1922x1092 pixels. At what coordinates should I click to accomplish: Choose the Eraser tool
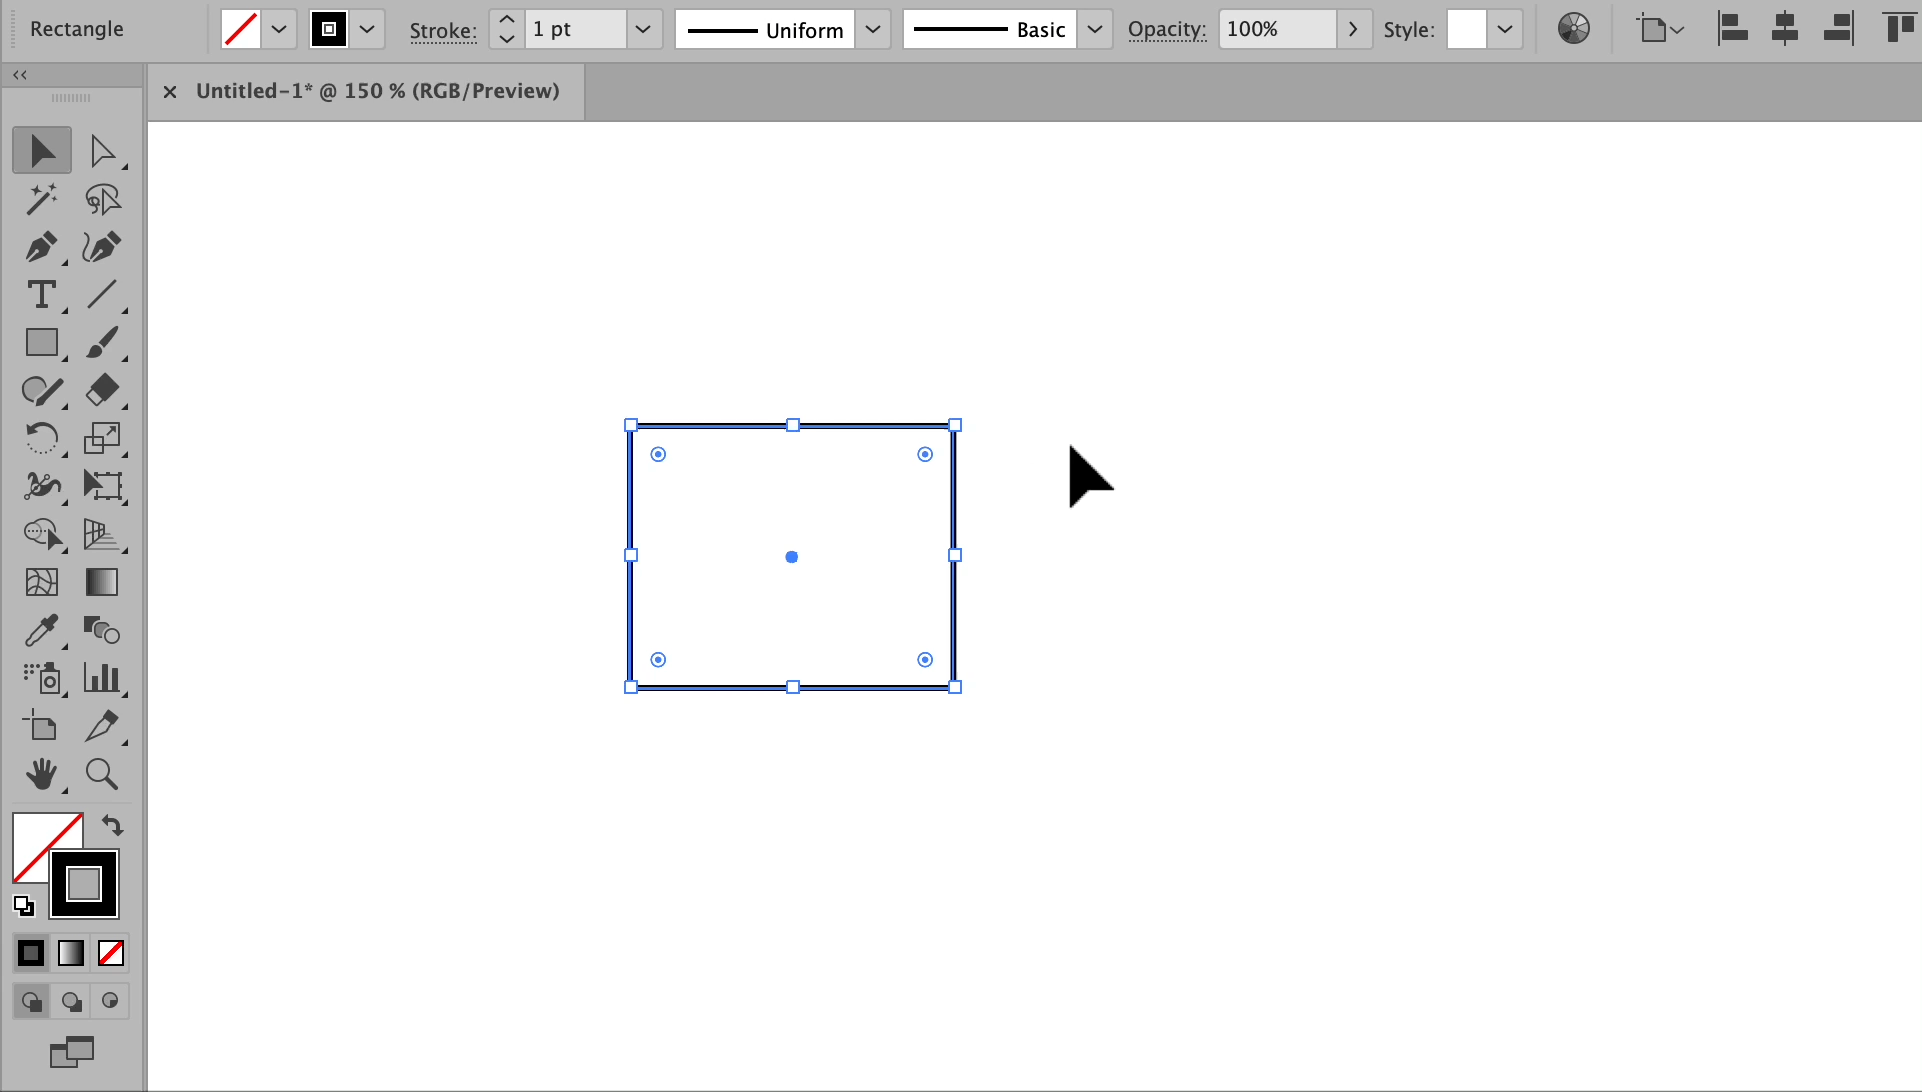(101, 390)
